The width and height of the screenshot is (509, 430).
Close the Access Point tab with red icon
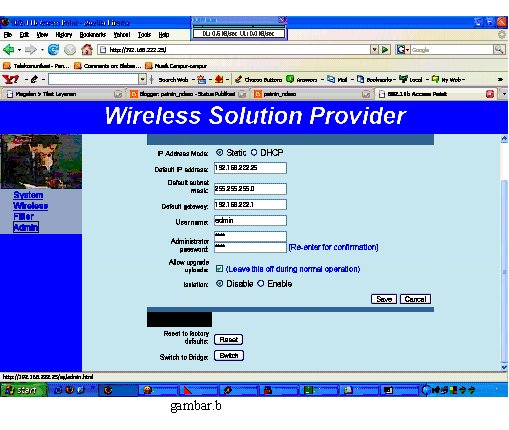click(x=490, y=94)
